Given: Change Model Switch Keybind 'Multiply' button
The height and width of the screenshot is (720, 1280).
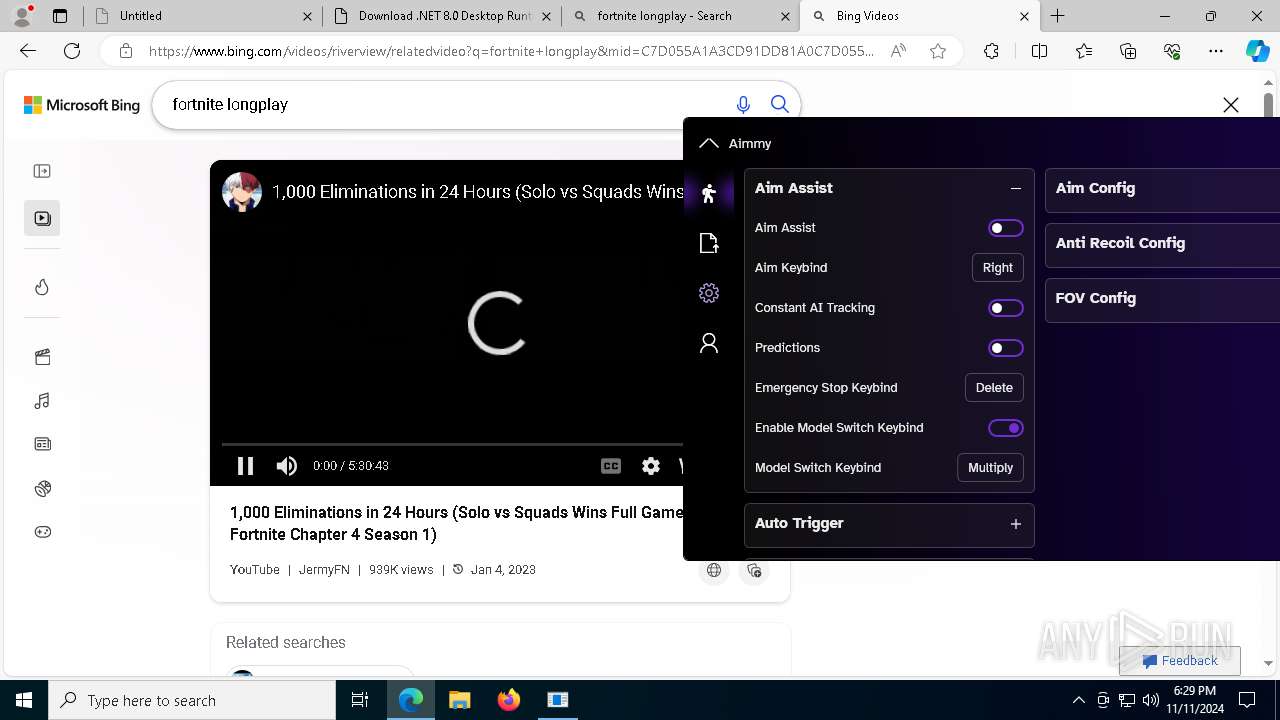Looking at the screenshot, I should click(x=990, y=468).
